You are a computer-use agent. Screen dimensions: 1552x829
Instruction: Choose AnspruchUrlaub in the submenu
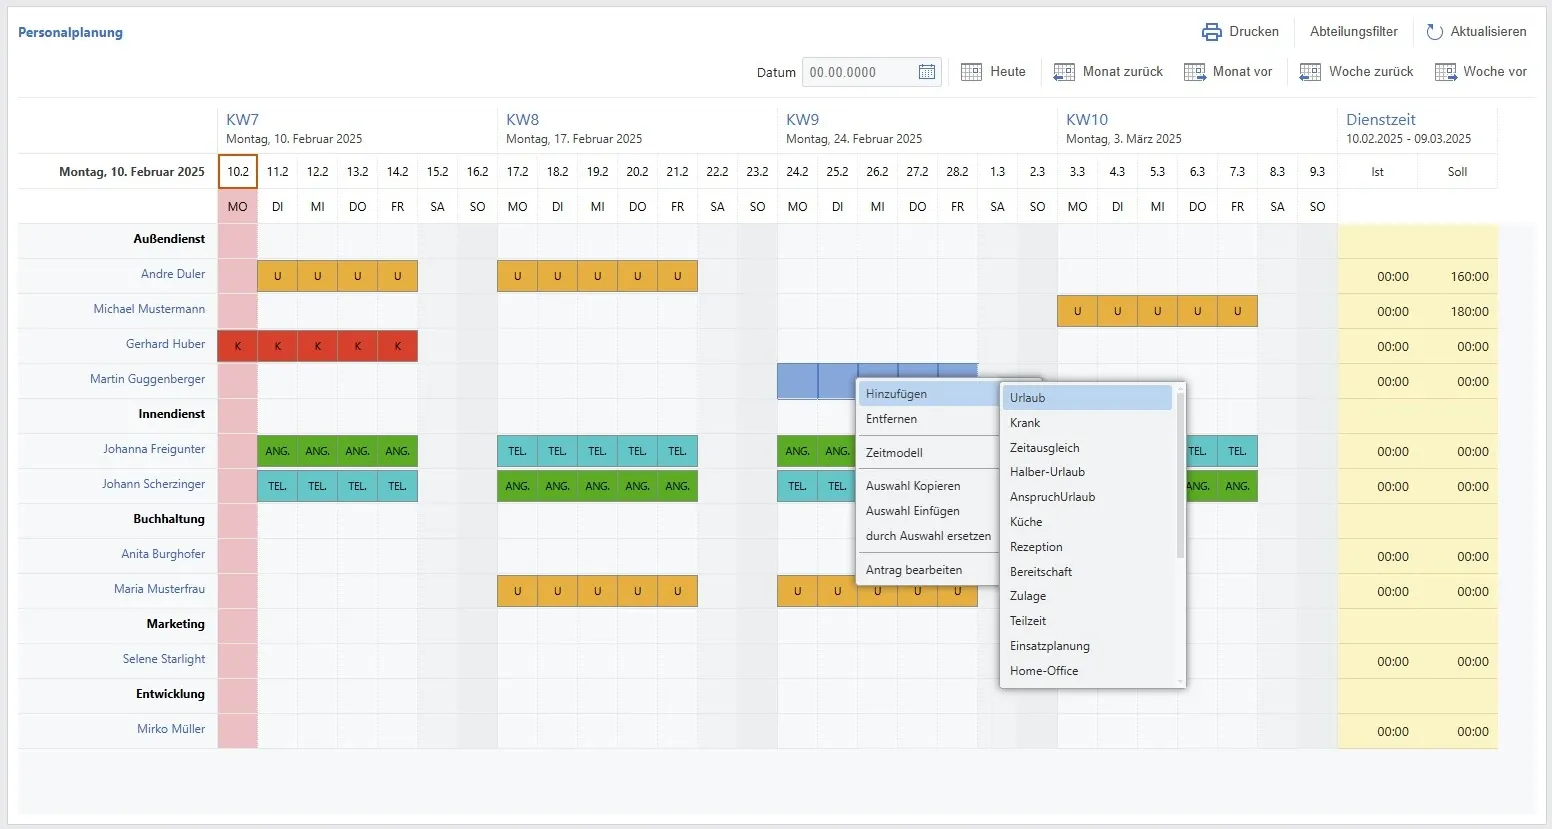[x=1087, y=497]
